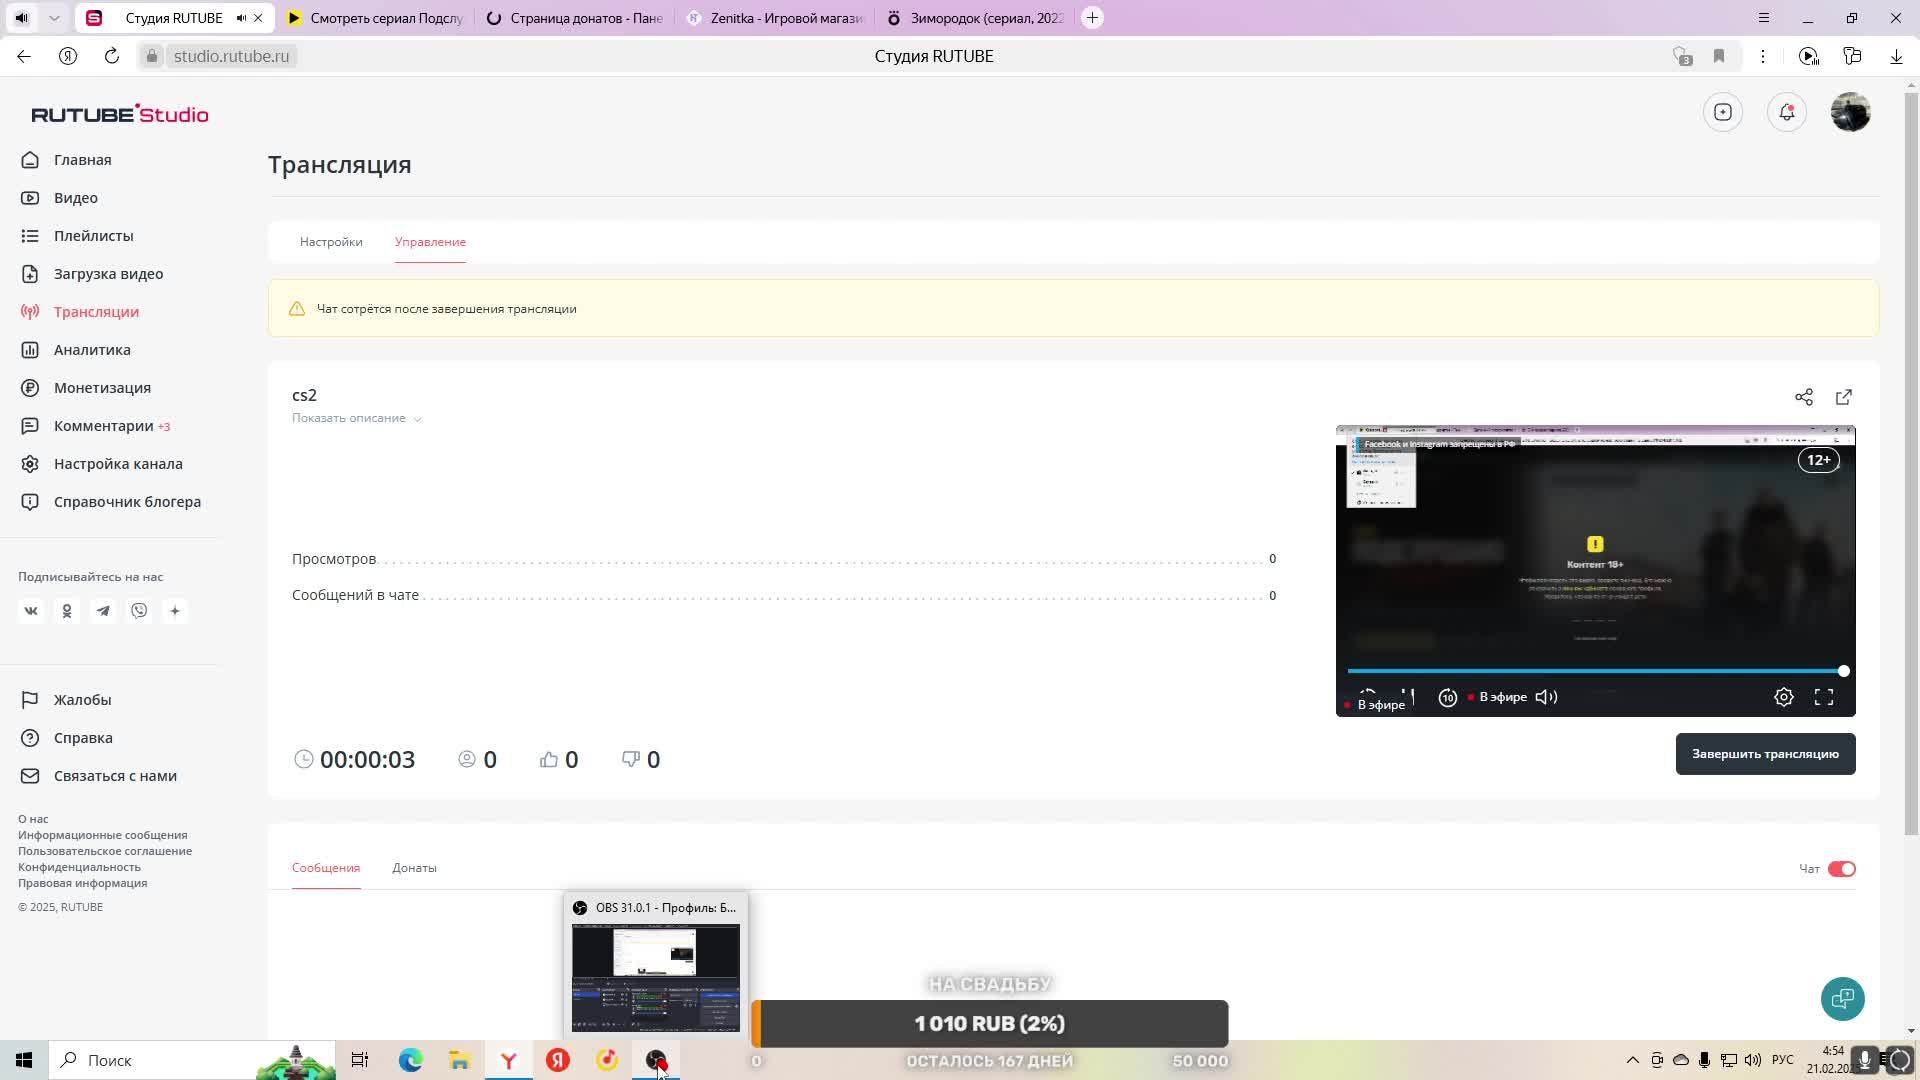Screen dimensions: 1920x1080
Task: Open the system volume tray icon
Action: click(x=1752, y=1060)
